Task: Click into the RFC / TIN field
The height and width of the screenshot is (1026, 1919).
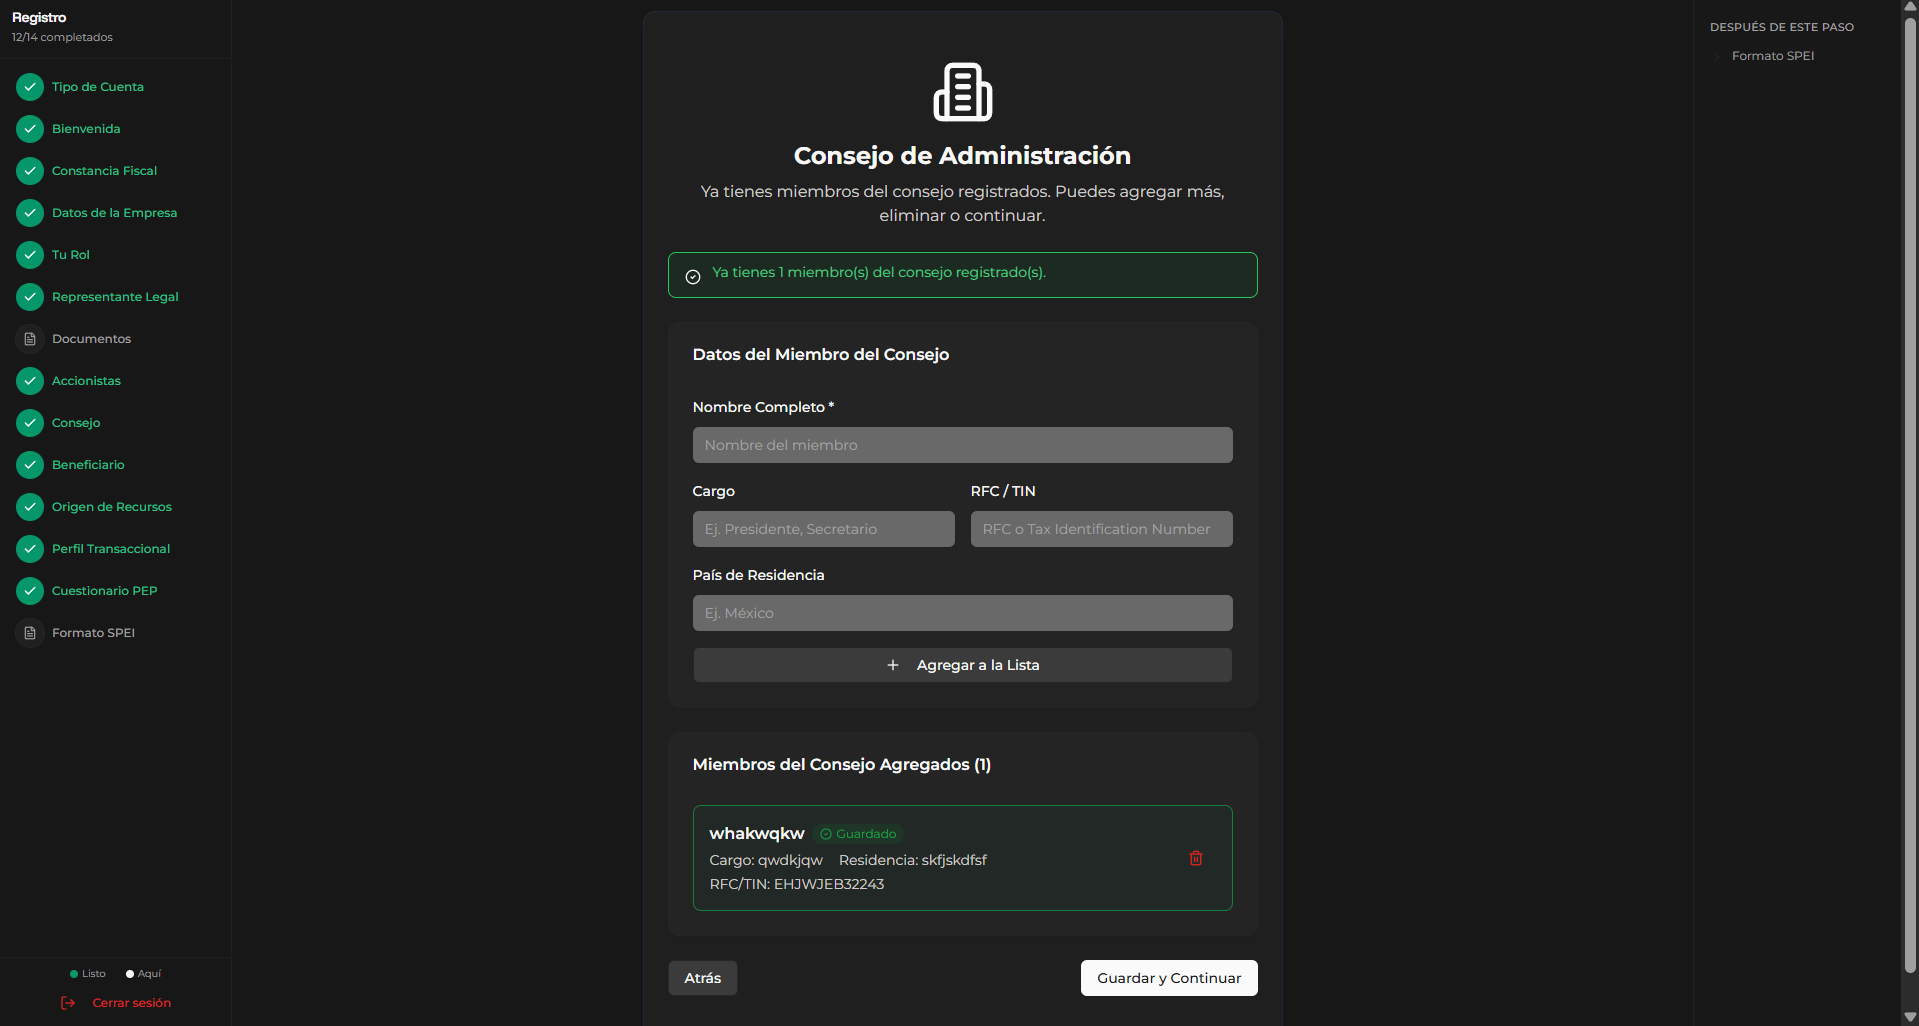Action: point(1101,529)
